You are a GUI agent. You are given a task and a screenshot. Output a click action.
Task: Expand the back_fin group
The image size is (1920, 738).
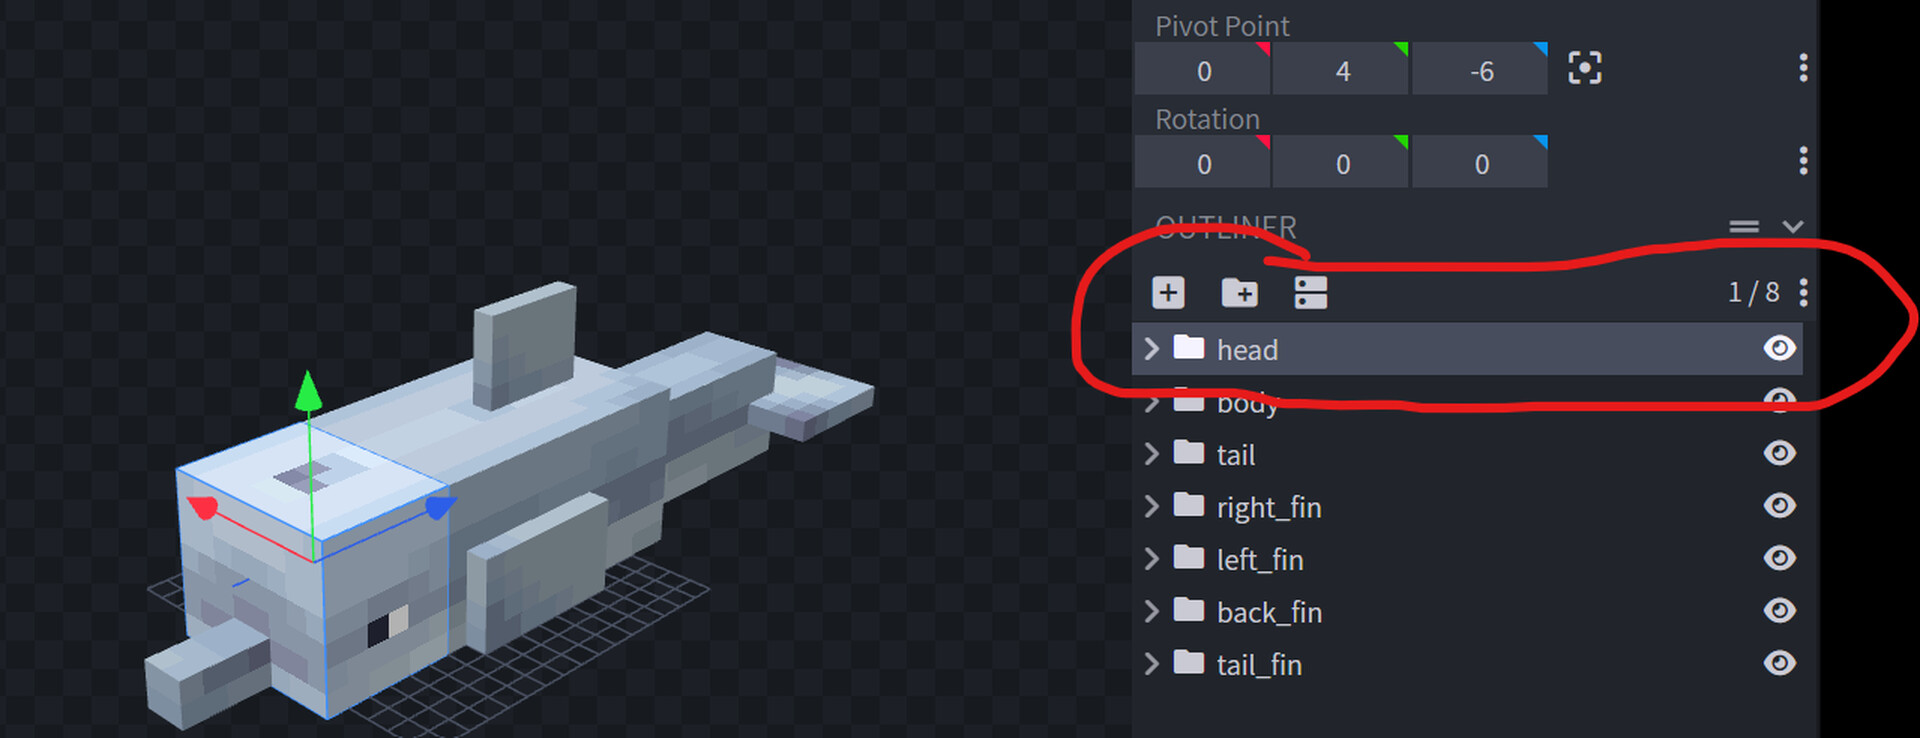tap(1151, 611)
